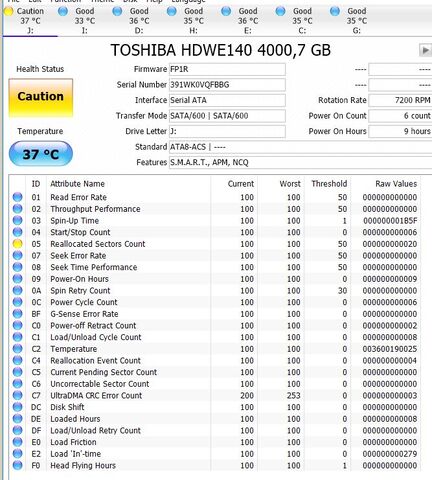The image size is (432, 480).
Task: Click the Worst column header
Action: tap(281, 184)
